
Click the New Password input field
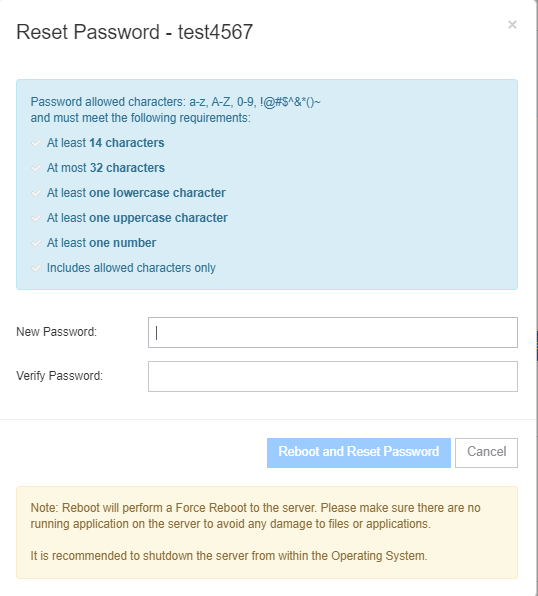[x=333, y=332]
